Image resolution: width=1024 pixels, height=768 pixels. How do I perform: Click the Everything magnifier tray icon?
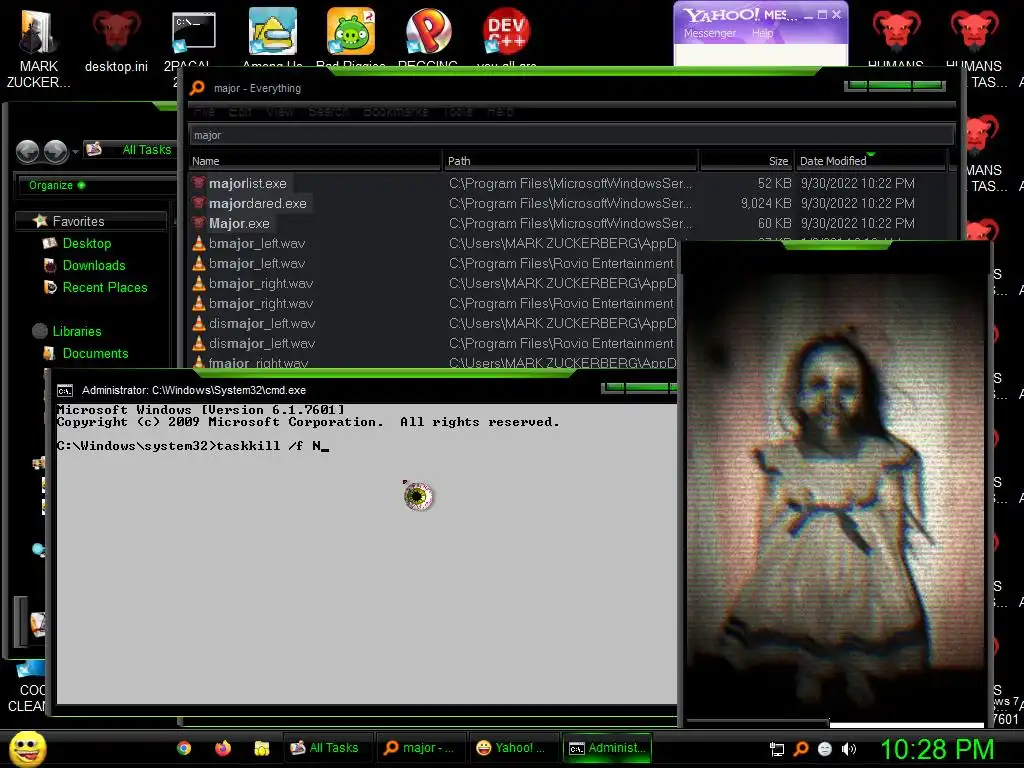point(801,749)
